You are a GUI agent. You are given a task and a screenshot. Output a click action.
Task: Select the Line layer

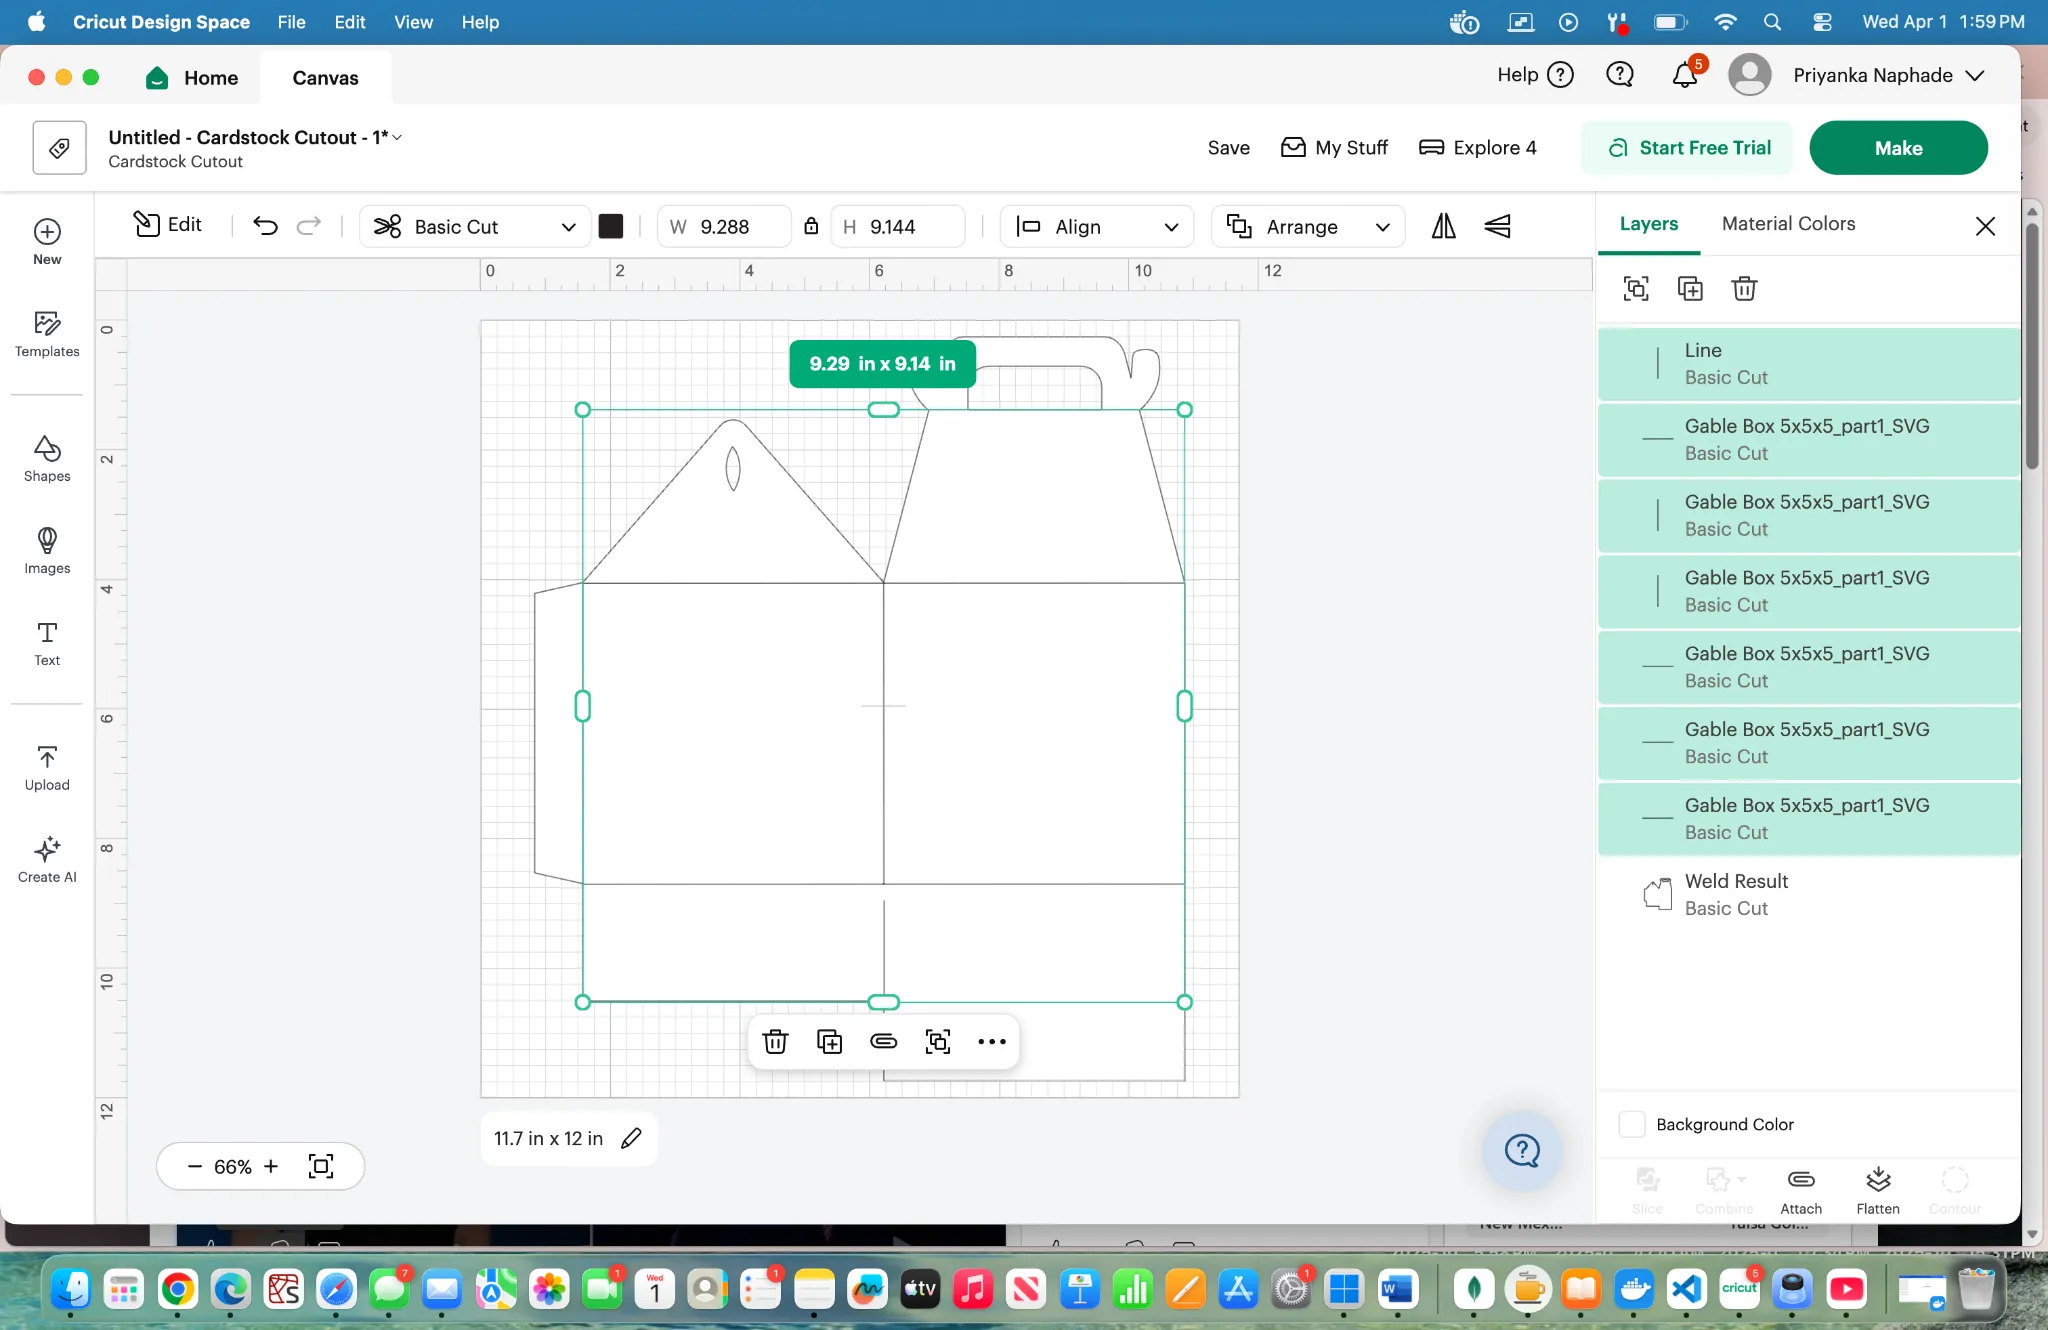click(x=1809, y=364)
